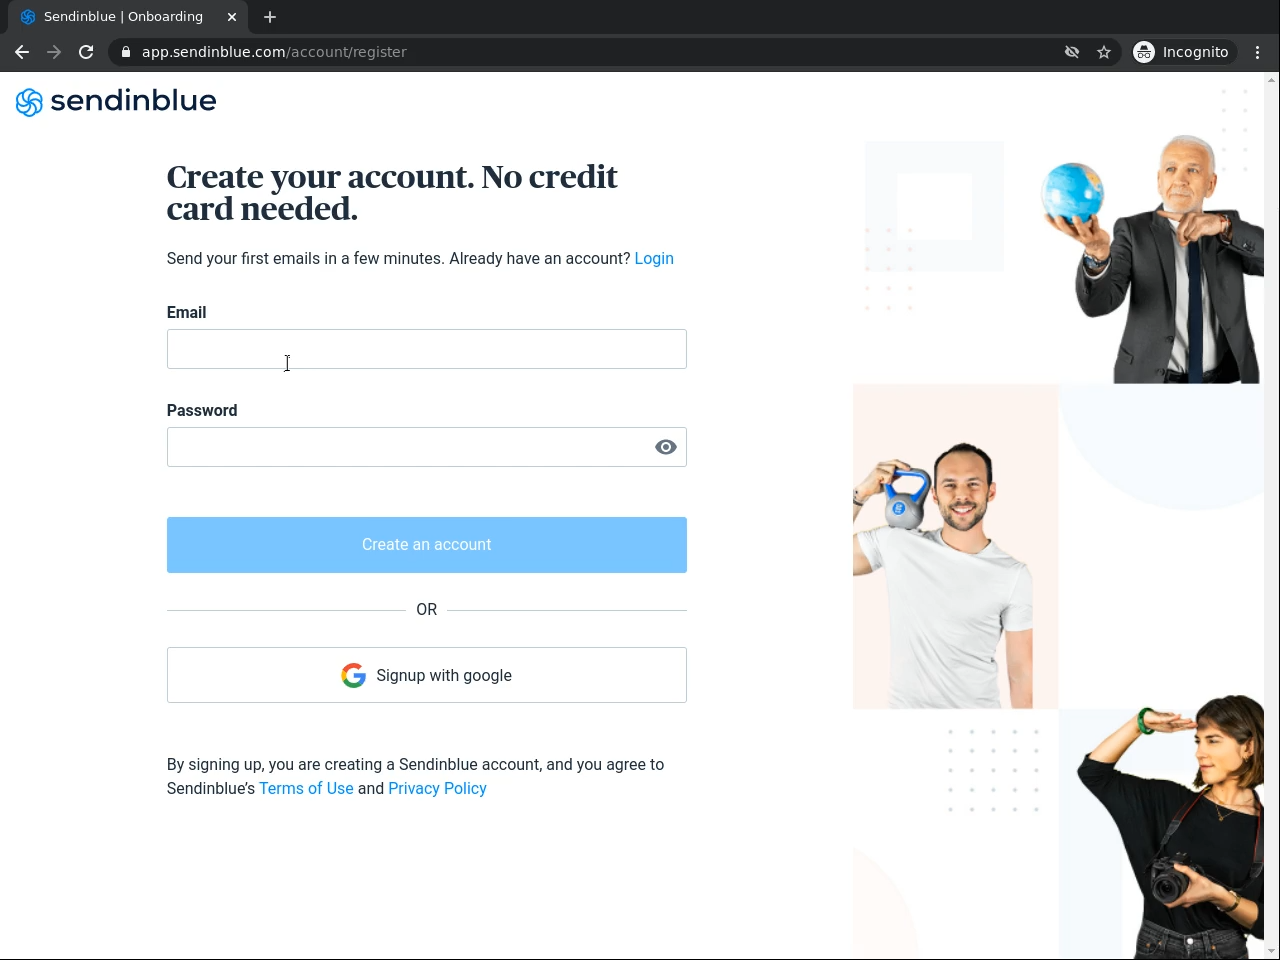Click Signup with google button
The image size is (1280, 960).
click(x=427, y=675)
